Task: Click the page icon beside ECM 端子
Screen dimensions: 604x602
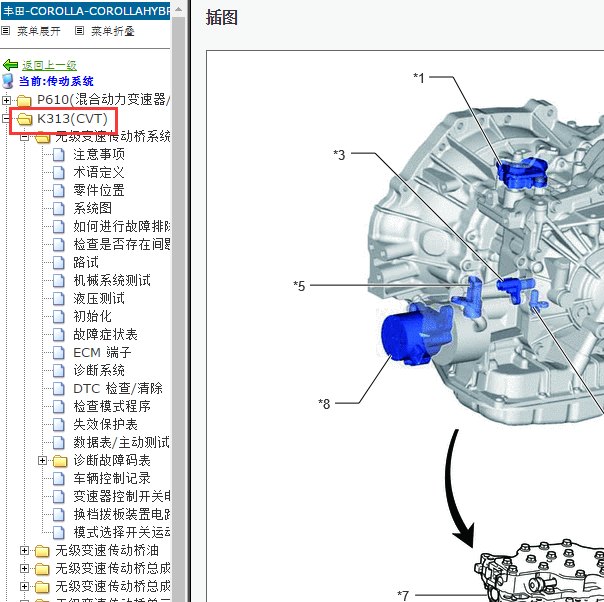Action: point(58,352)
